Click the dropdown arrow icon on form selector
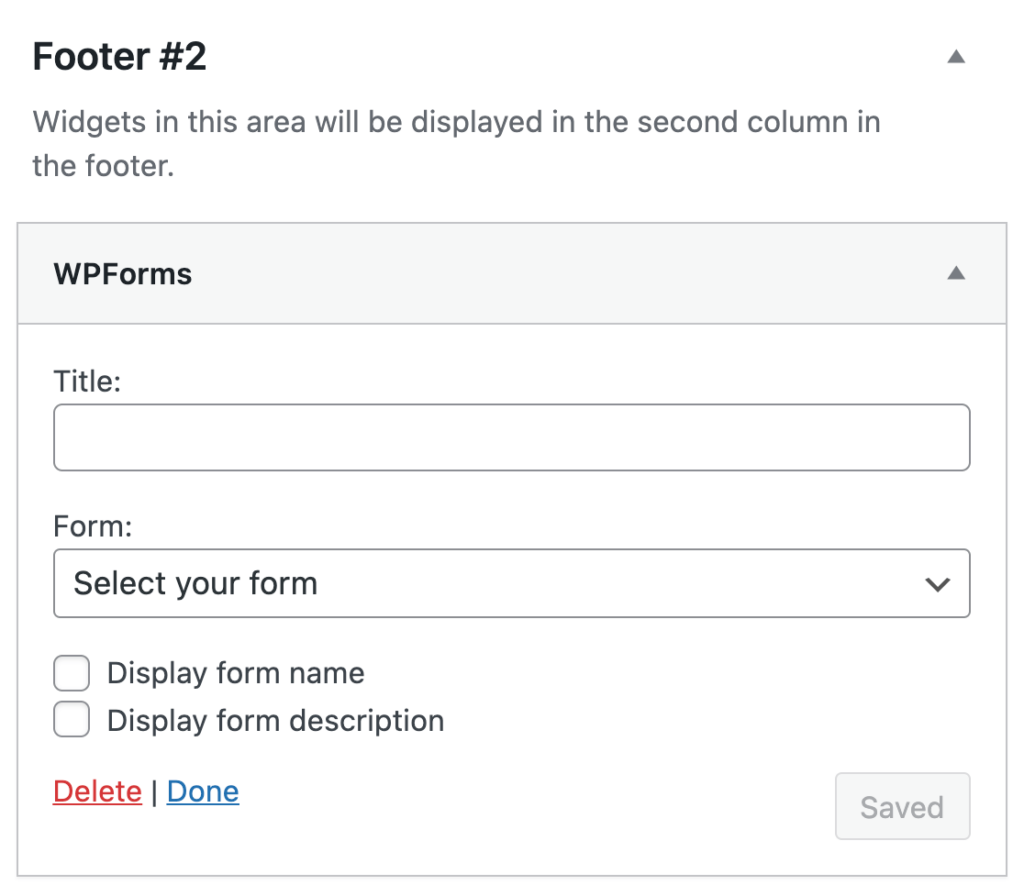Screen dimensions: 1024x896 (x=938, y=583)
